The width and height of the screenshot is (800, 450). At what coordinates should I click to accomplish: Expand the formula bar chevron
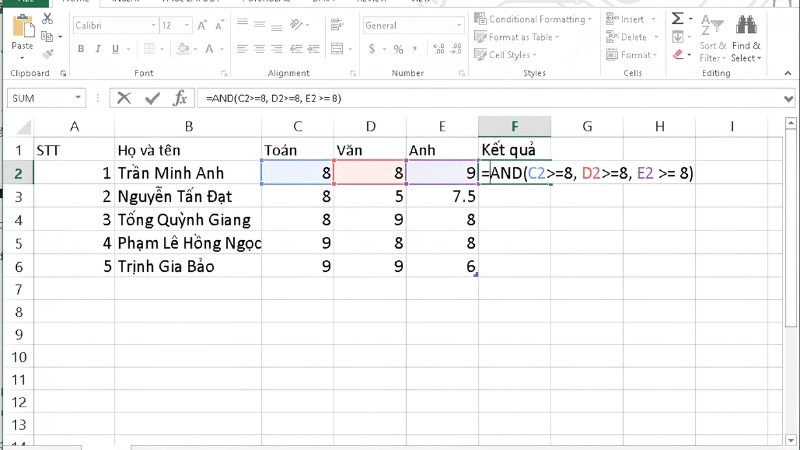point(789,99)
